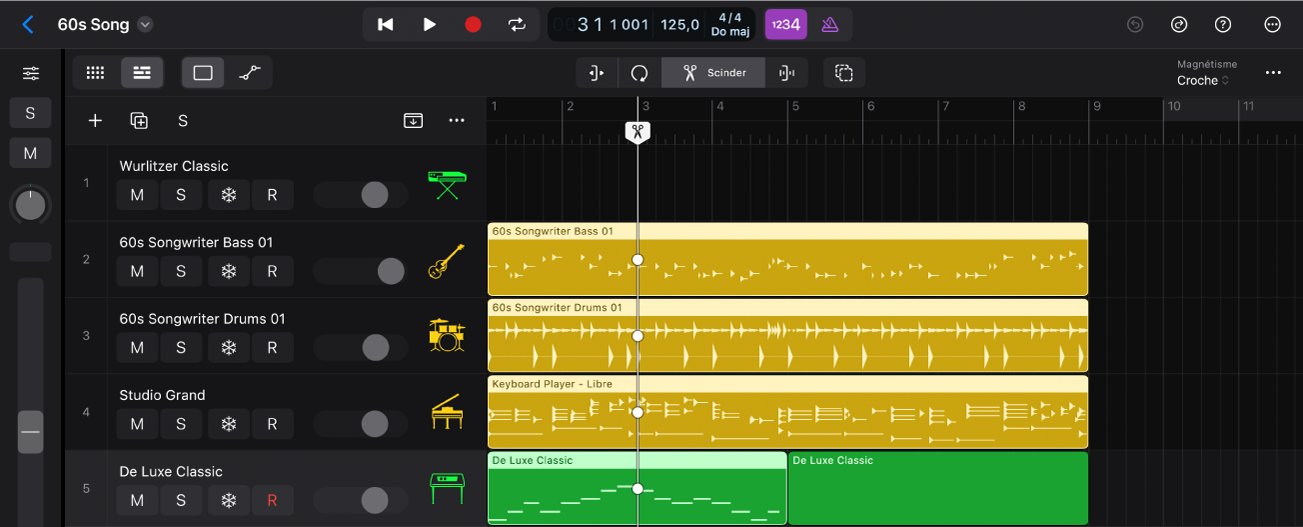Viewport: 1303px width, 527px height.
Task: Open the 4/4 Do maj signature settings
Action: pos(730,24)
